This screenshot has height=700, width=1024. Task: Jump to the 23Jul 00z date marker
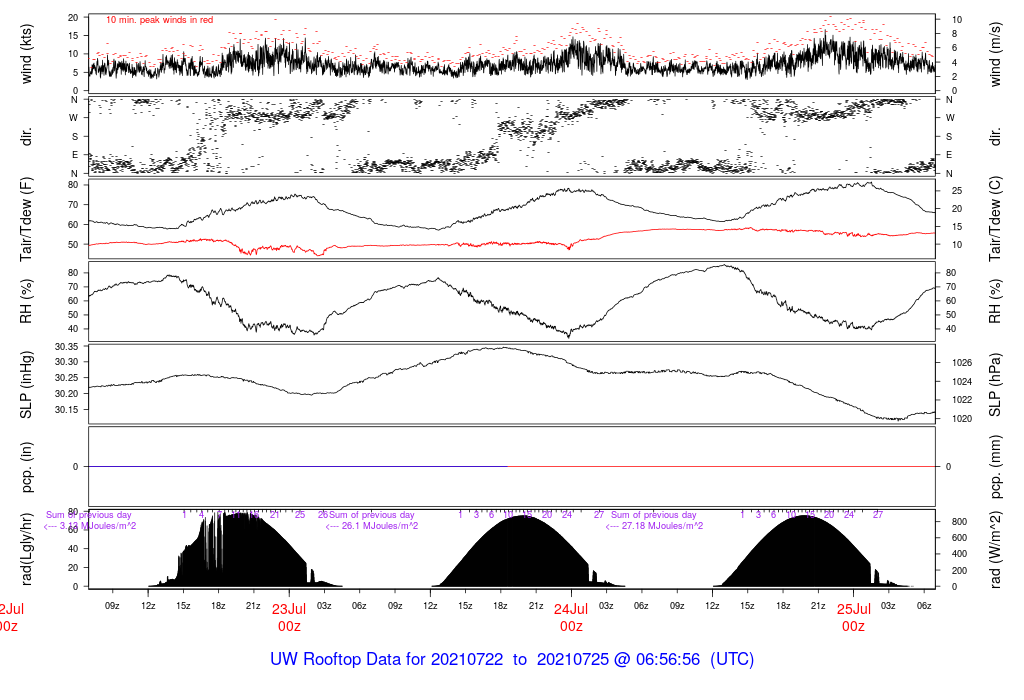(289, 616)
